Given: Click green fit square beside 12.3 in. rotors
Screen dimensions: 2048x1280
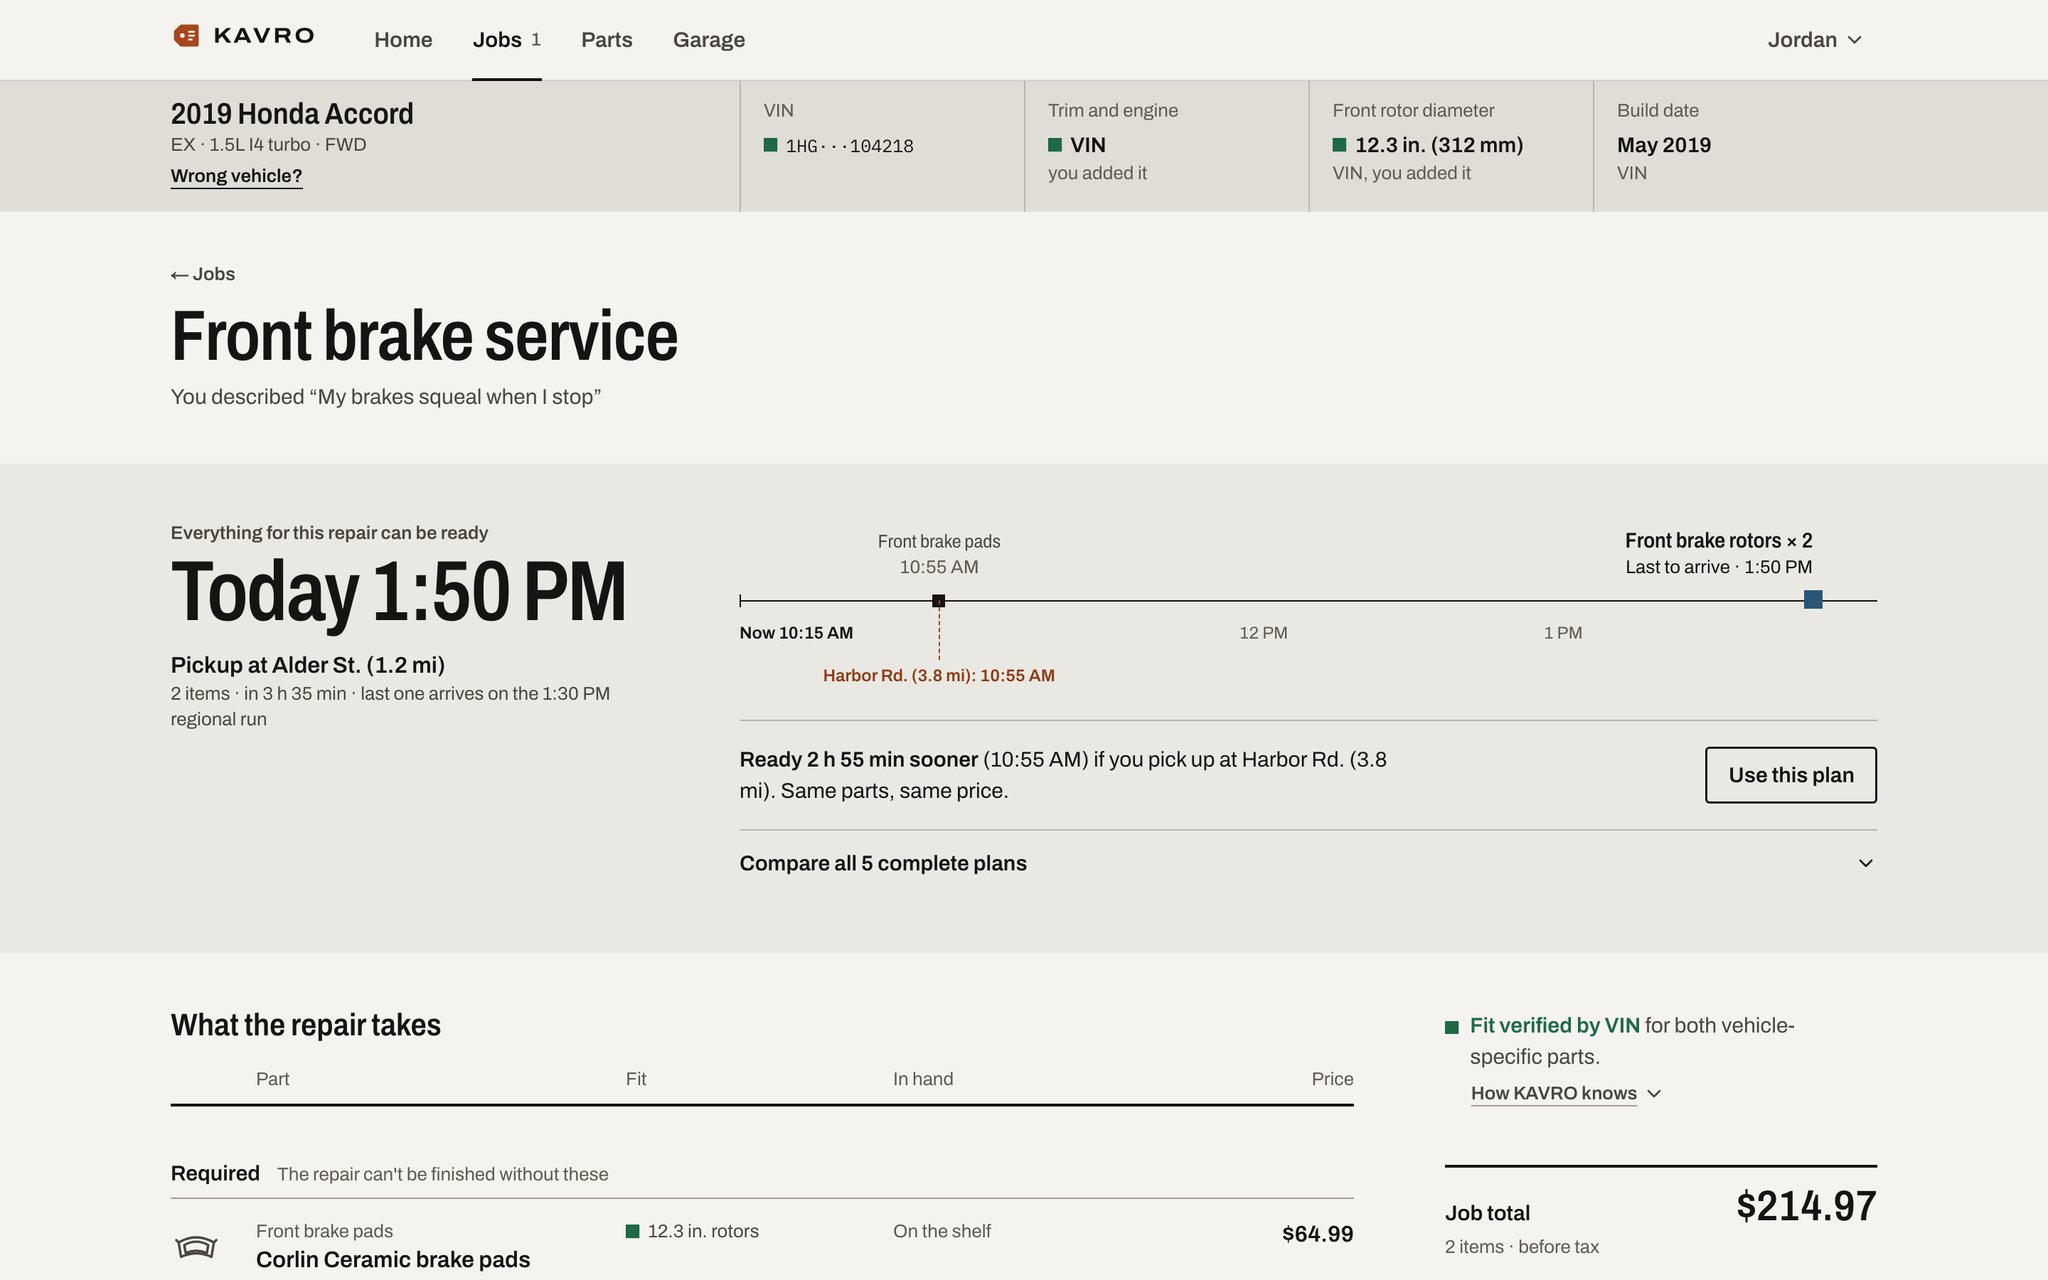Looking at the screenshot, I should (x=632, y=1232).
